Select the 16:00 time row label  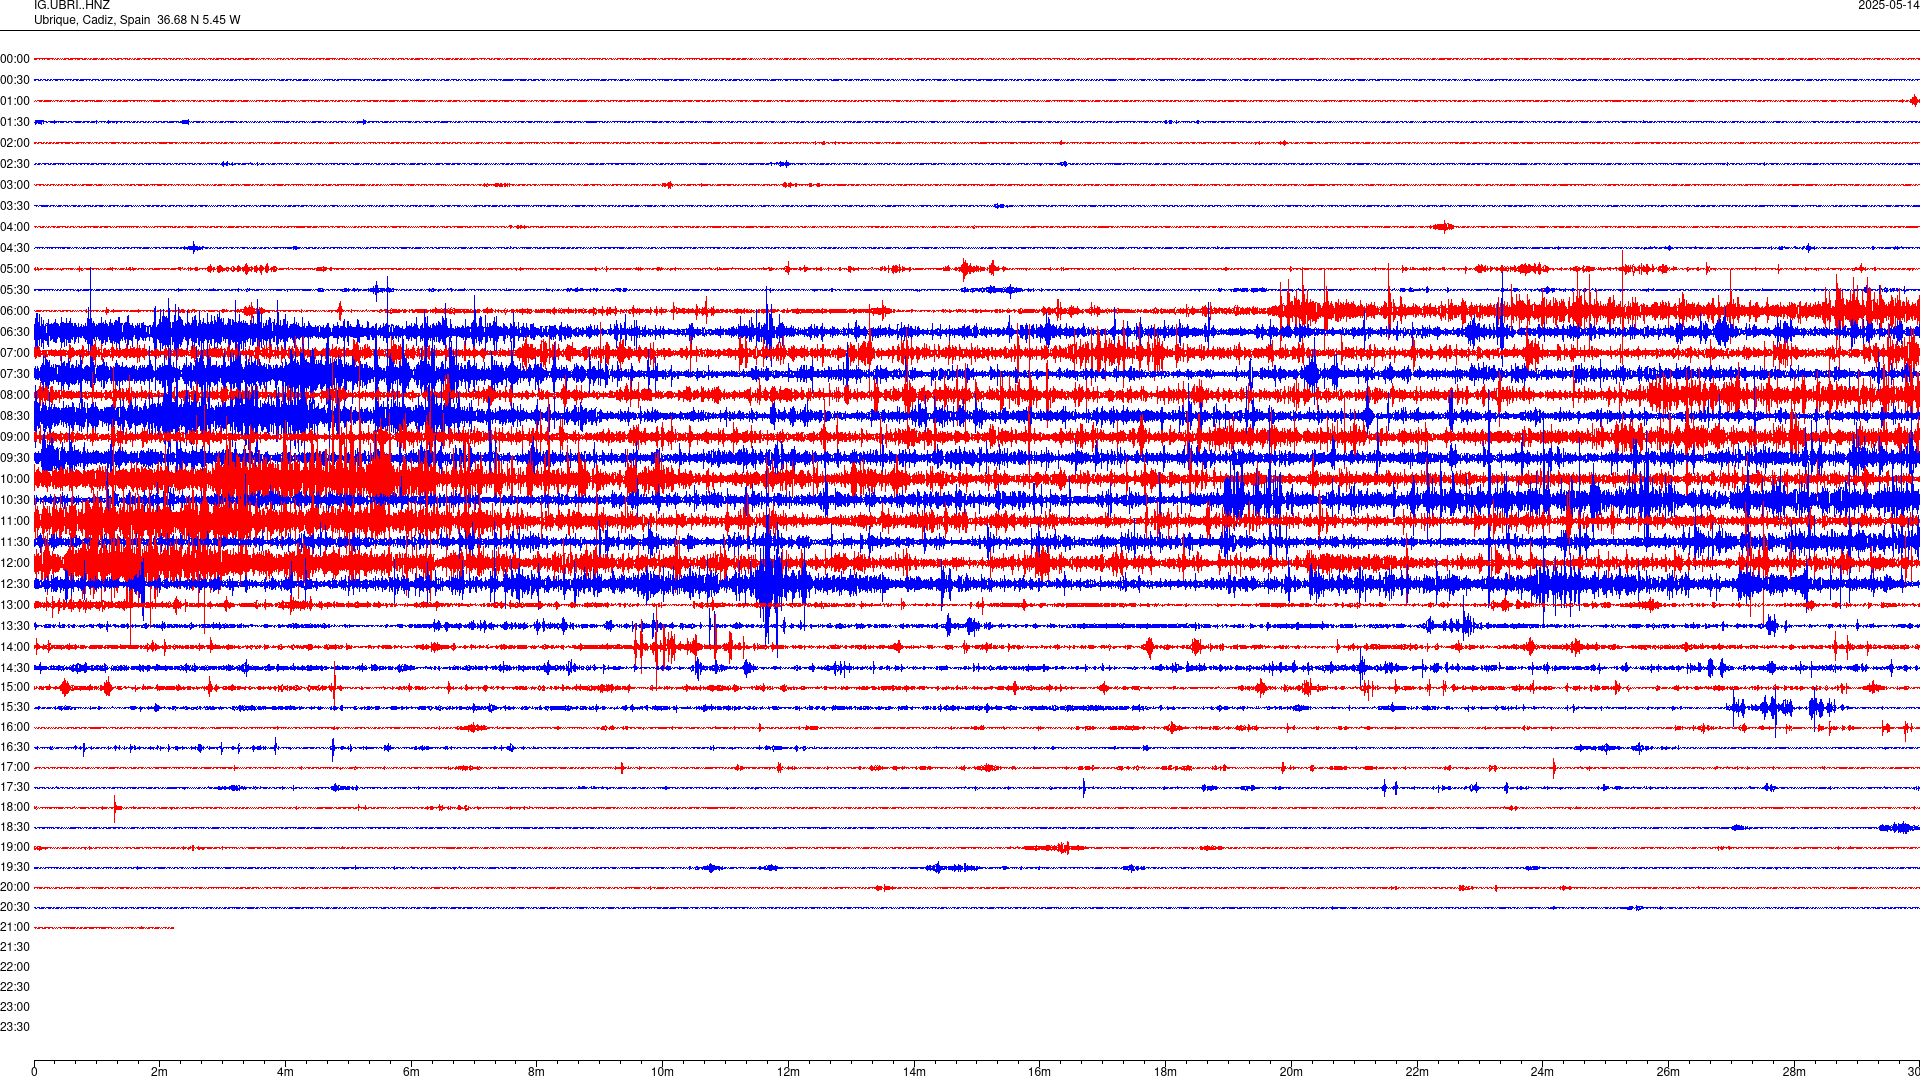point(15,727)
